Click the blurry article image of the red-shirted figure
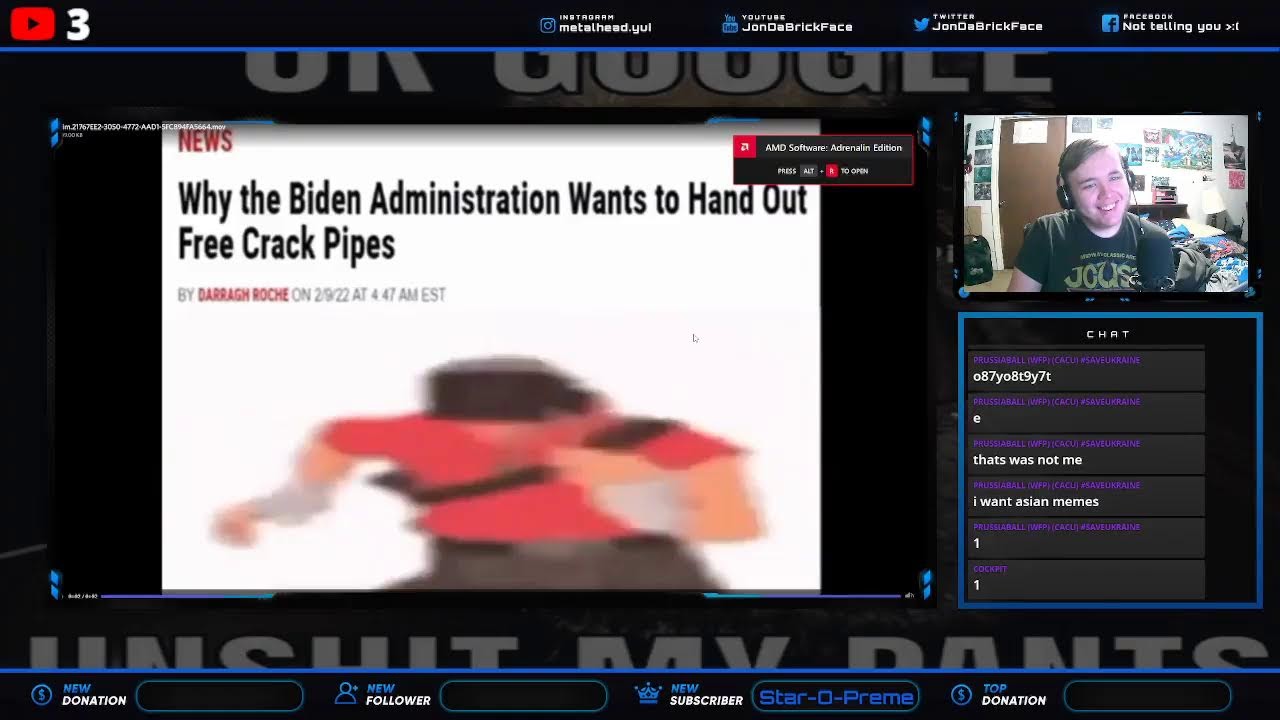The width and height of the screenshot is (1280, 720). coord(490,470)
